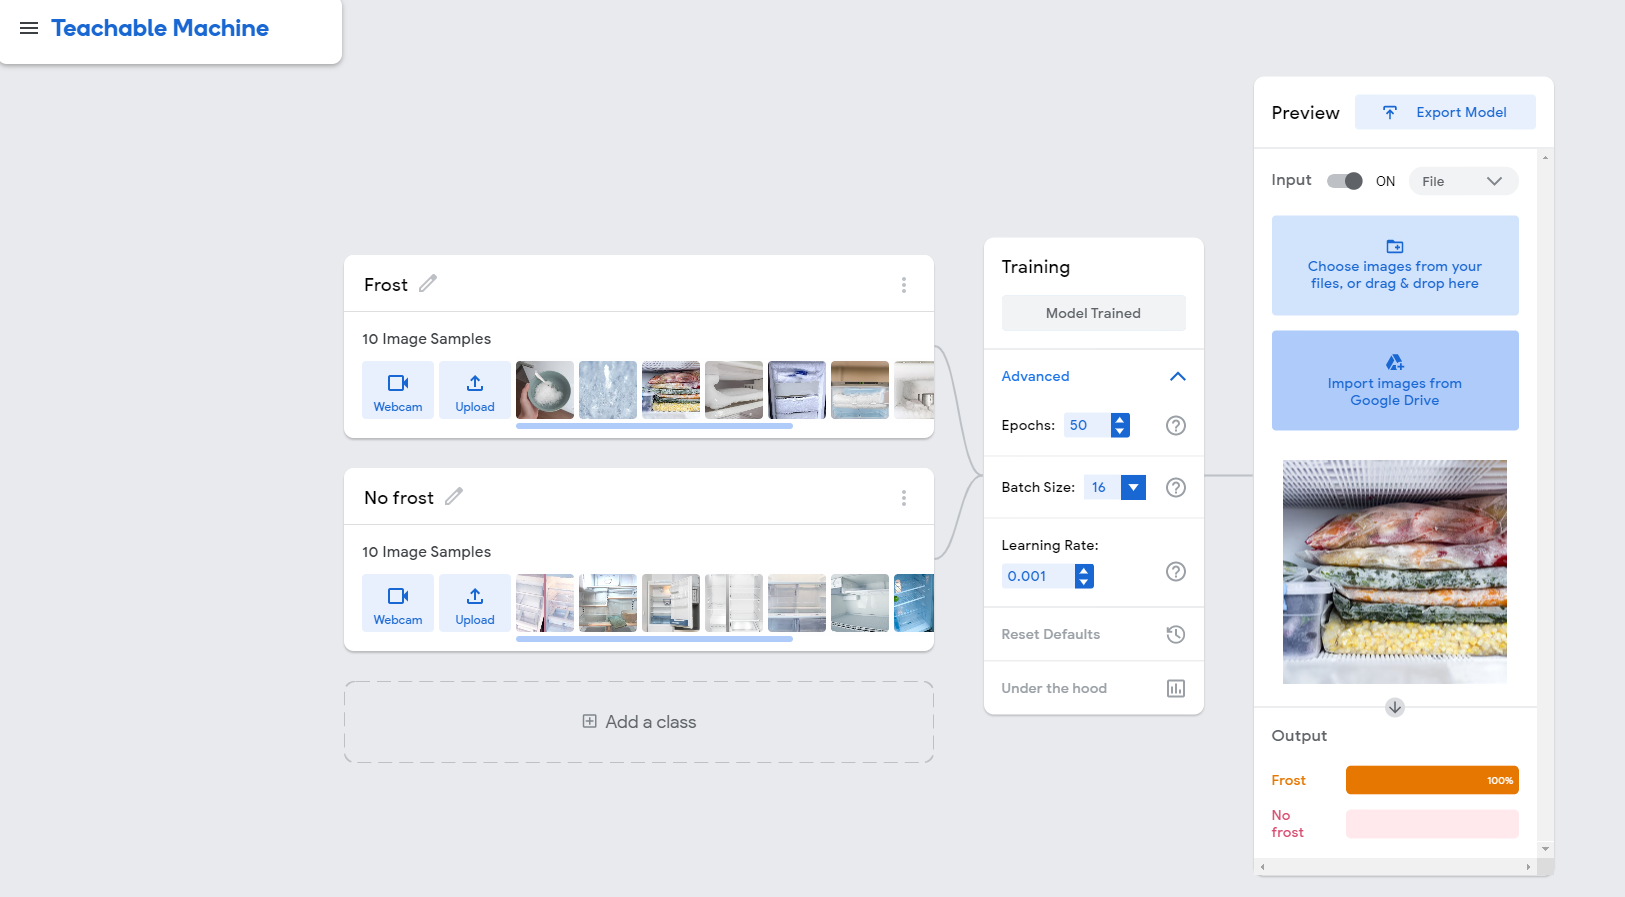The height and width of the screenshot is (897, 1625).
Task: Click the Learning Rate value field
Action: click(1038, 576)
